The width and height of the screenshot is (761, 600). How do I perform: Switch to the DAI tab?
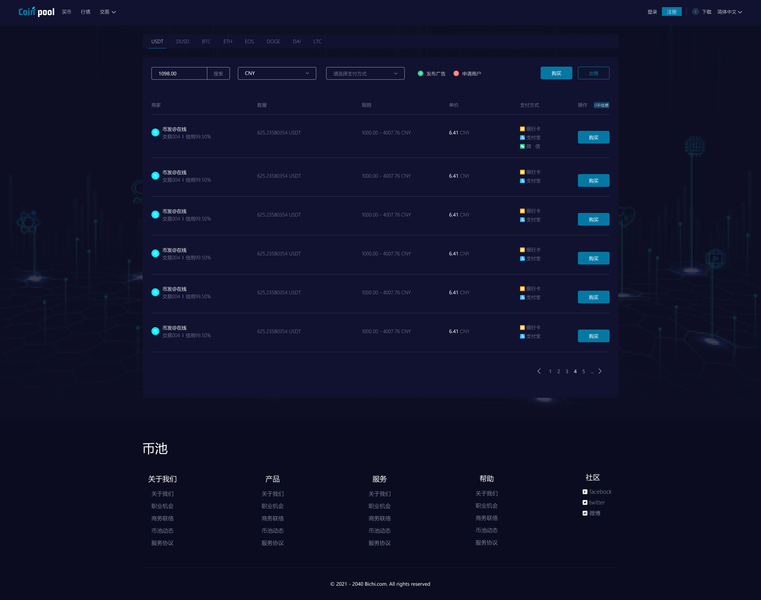297,41
